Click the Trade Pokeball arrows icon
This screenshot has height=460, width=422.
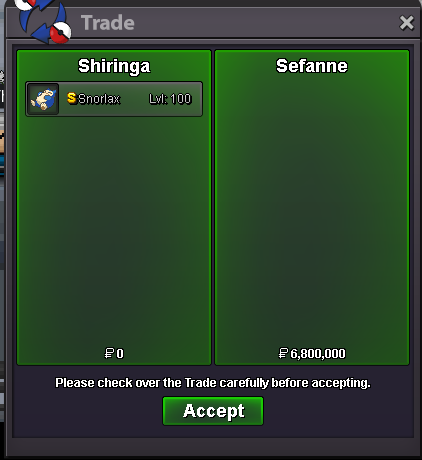click(43, 21)
